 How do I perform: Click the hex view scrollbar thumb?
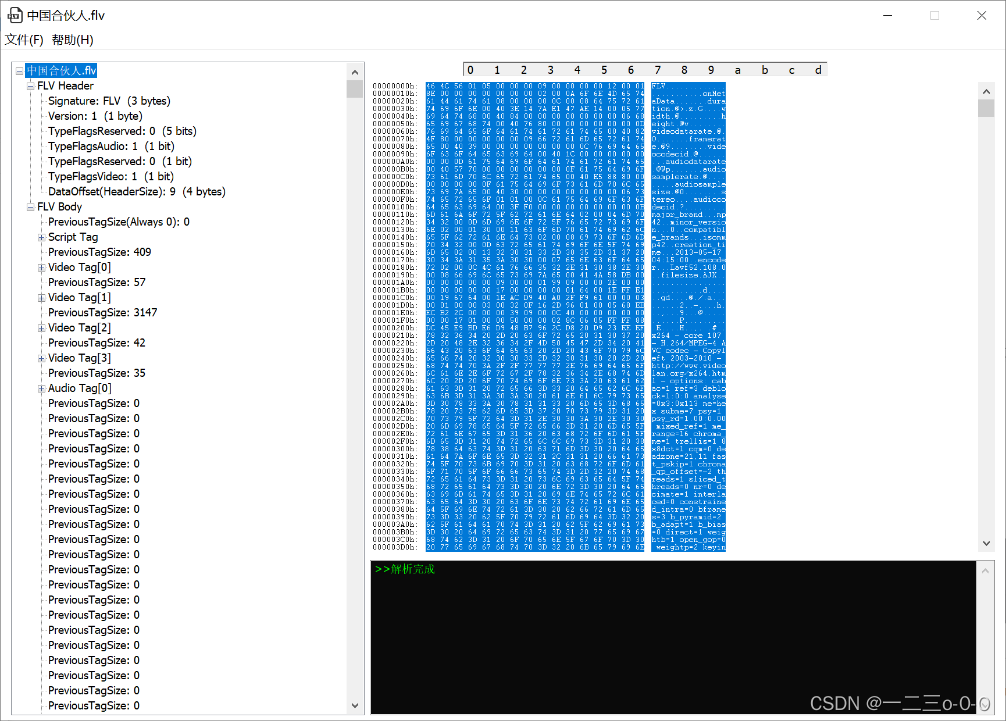tap(986, 108)
